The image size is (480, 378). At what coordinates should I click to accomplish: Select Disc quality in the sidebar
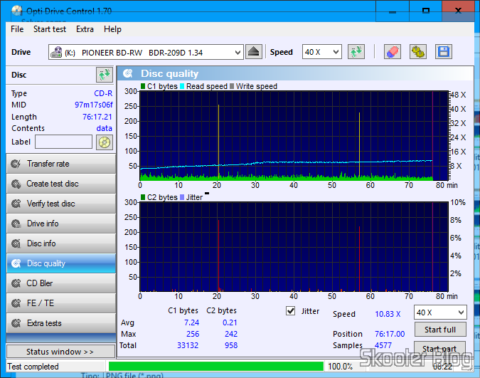pos(61,263)
